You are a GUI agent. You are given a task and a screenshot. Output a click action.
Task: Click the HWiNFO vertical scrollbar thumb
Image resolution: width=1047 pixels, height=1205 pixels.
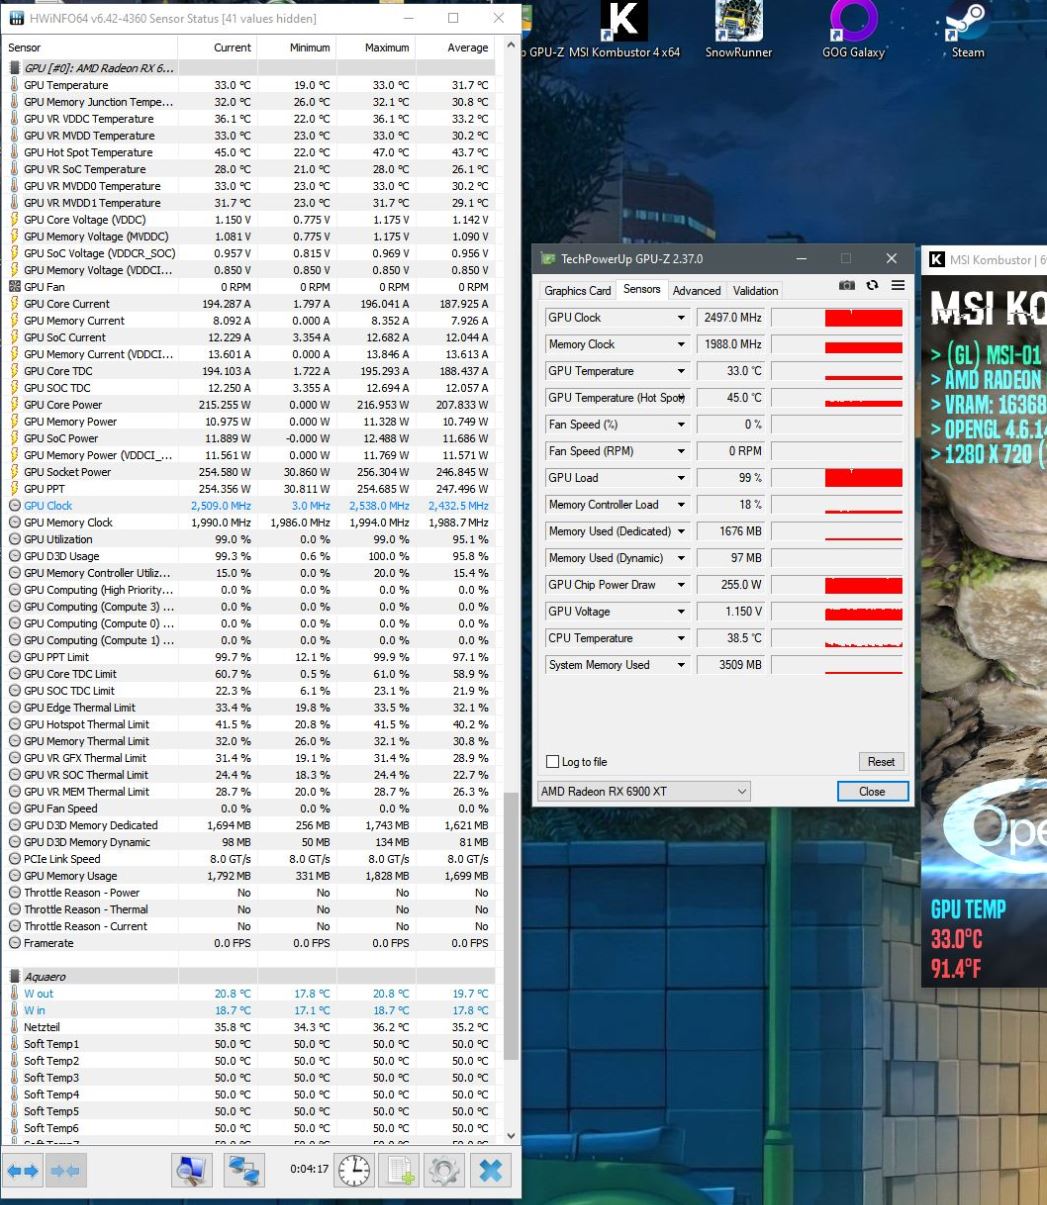513,925
